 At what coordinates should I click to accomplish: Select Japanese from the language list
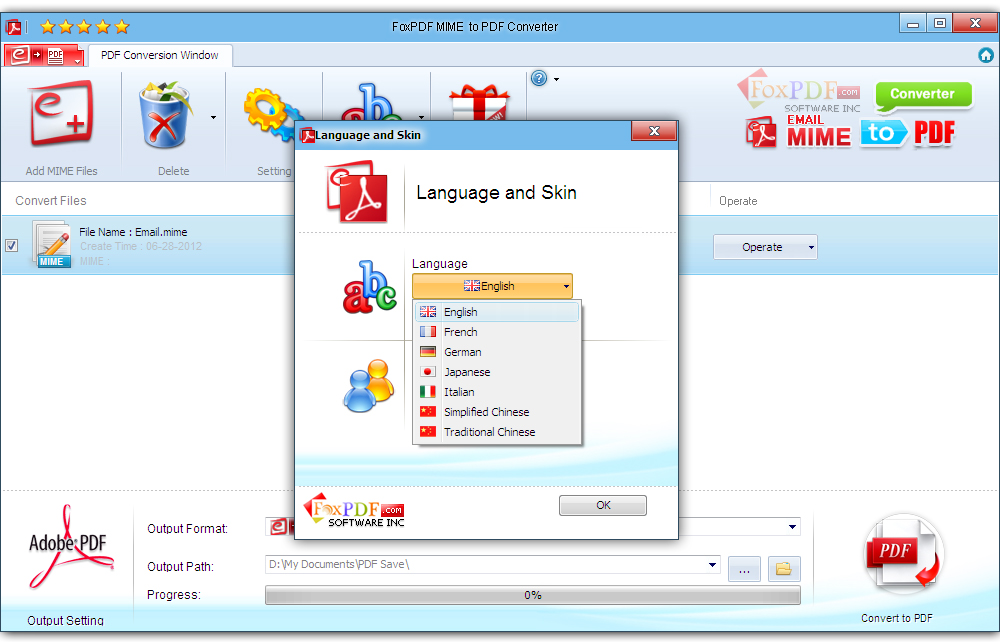tap(497, 372)
